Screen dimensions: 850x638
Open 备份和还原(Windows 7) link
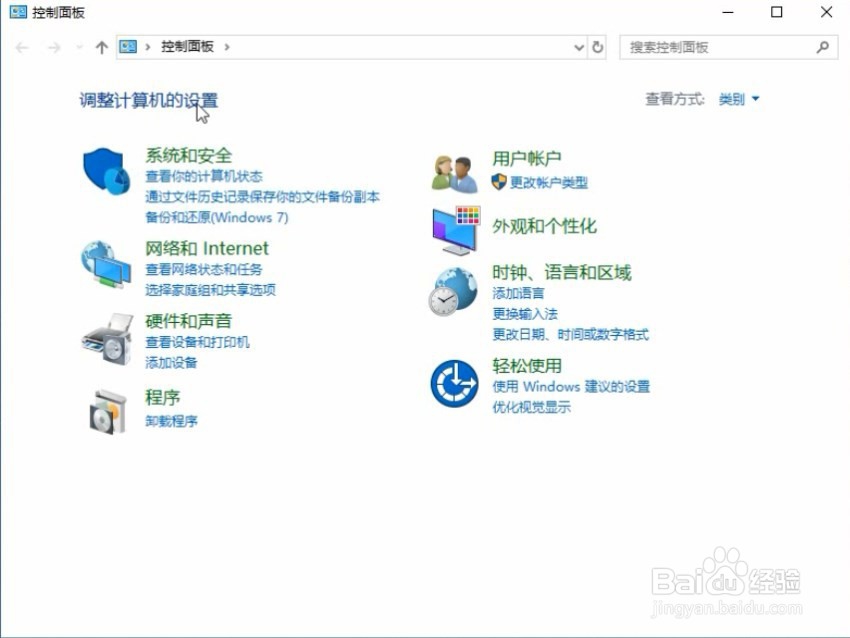pos(216,217)
